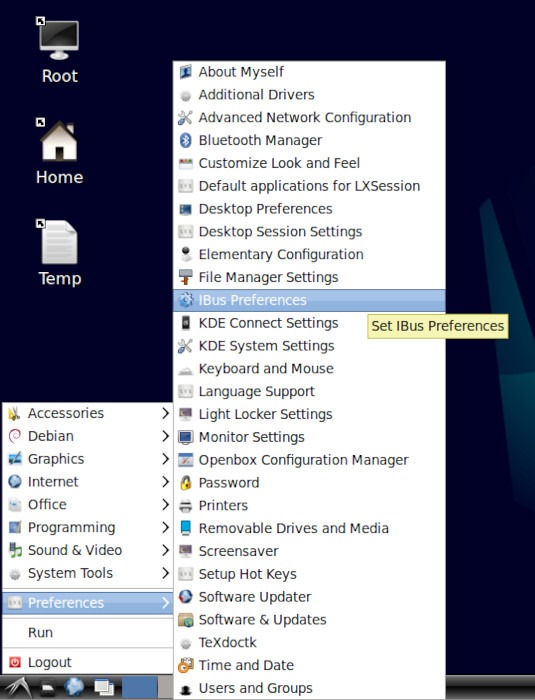
Task: Click the Monitor Settings screen icon
Action: (185, 437)
